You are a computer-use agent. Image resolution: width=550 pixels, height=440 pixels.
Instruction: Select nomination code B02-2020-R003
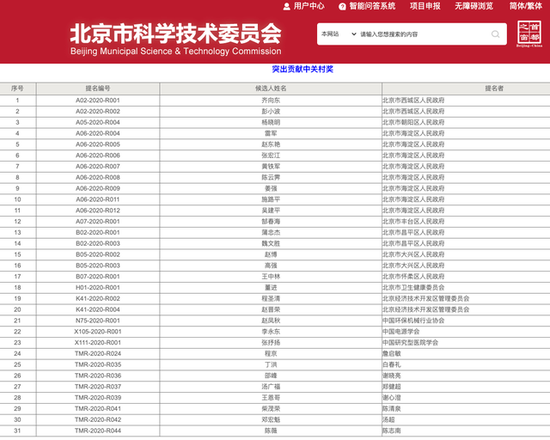[x=98, y=244]
